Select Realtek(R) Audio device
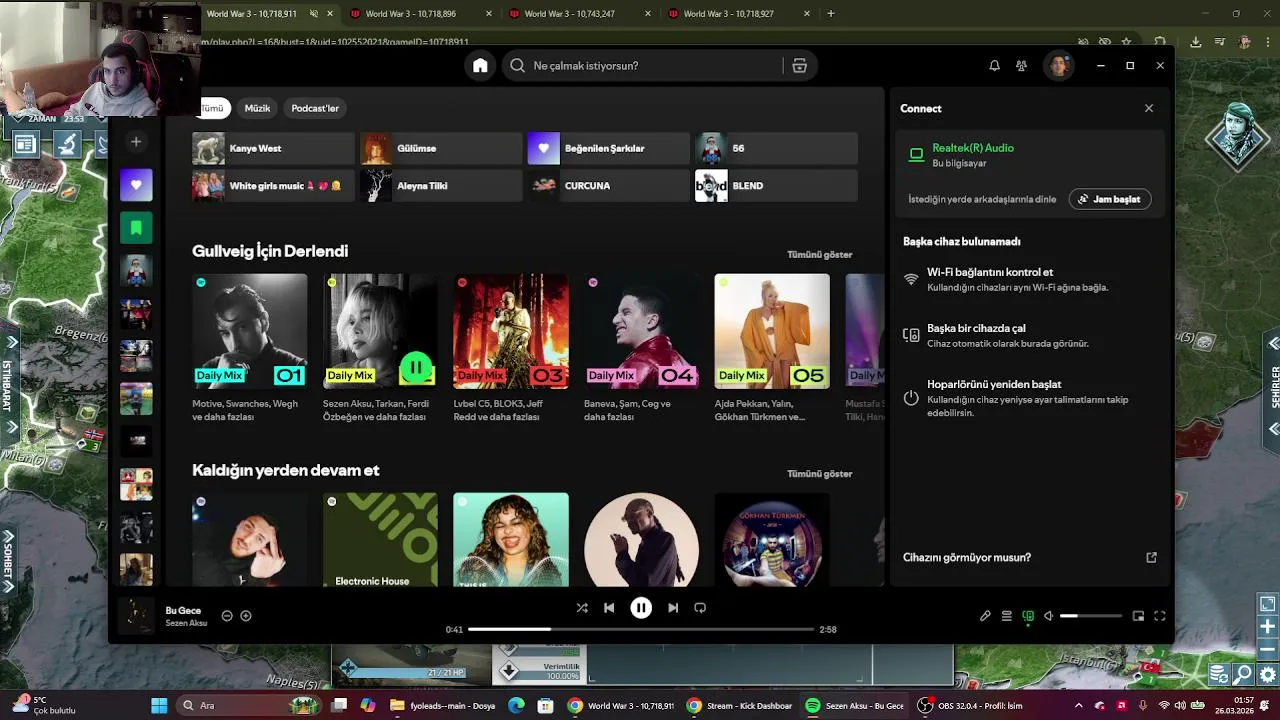The height and width of the screenshot is (720, 1280). (1030, 155)
